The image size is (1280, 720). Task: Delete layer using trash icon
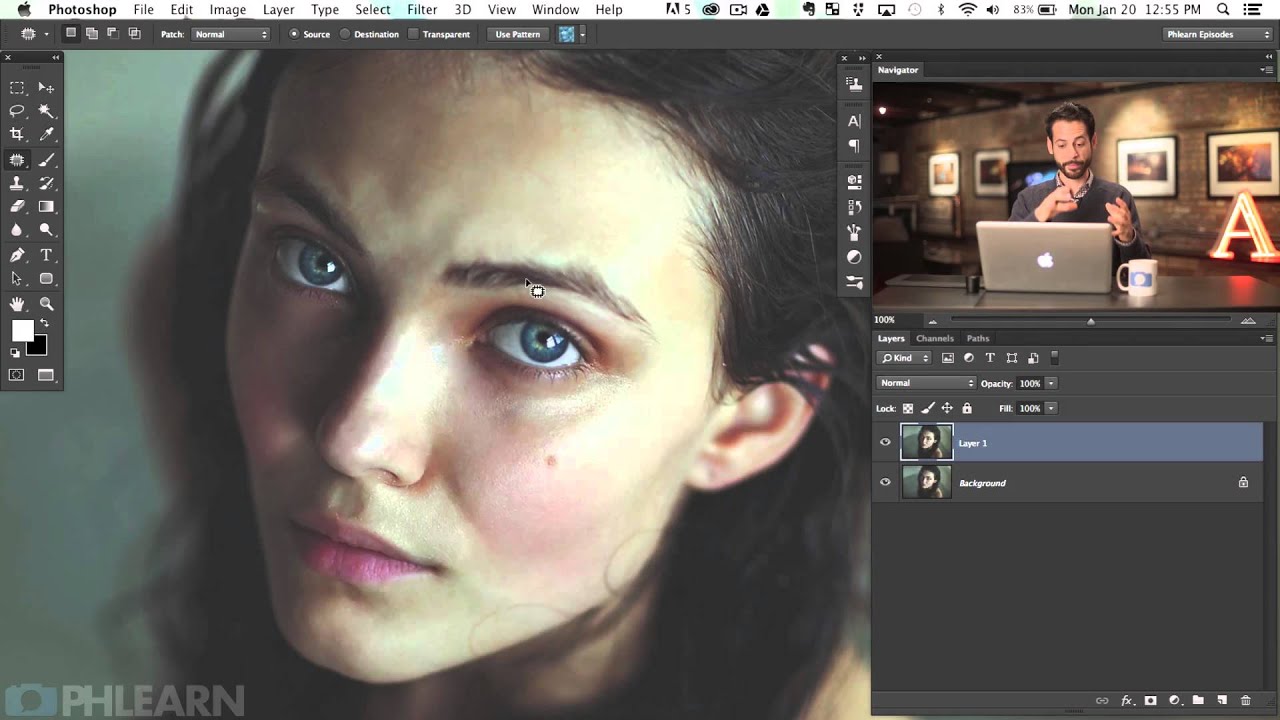pyautogui.click(x=1245, y=701)
